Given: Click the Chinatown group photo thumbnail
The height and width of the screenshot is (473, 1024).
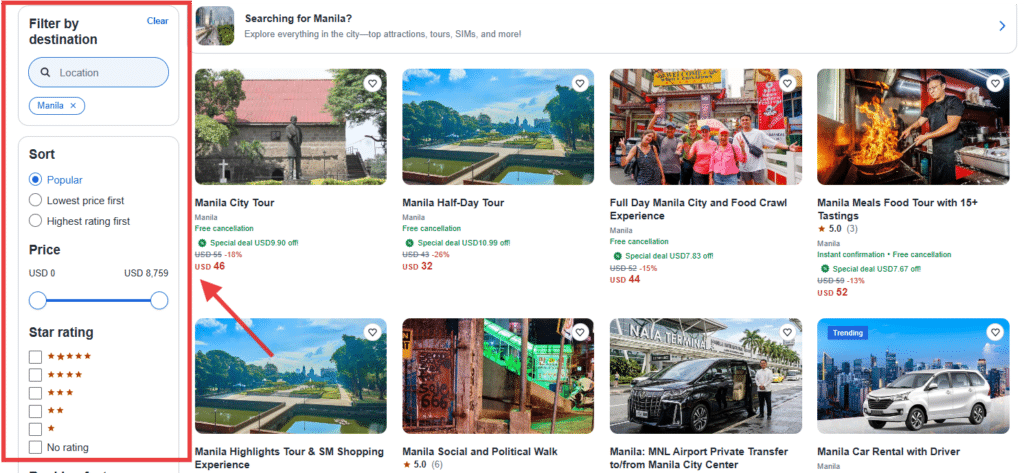Looking at the screenshot, I should tap(706, 127).
